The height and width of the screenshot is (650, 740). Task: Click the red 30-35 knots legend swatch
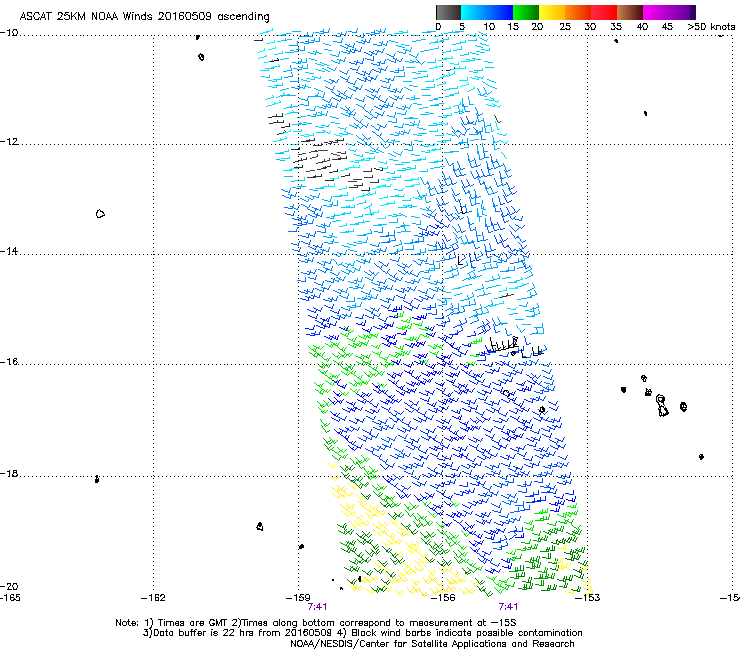click(x=604, y=12)
